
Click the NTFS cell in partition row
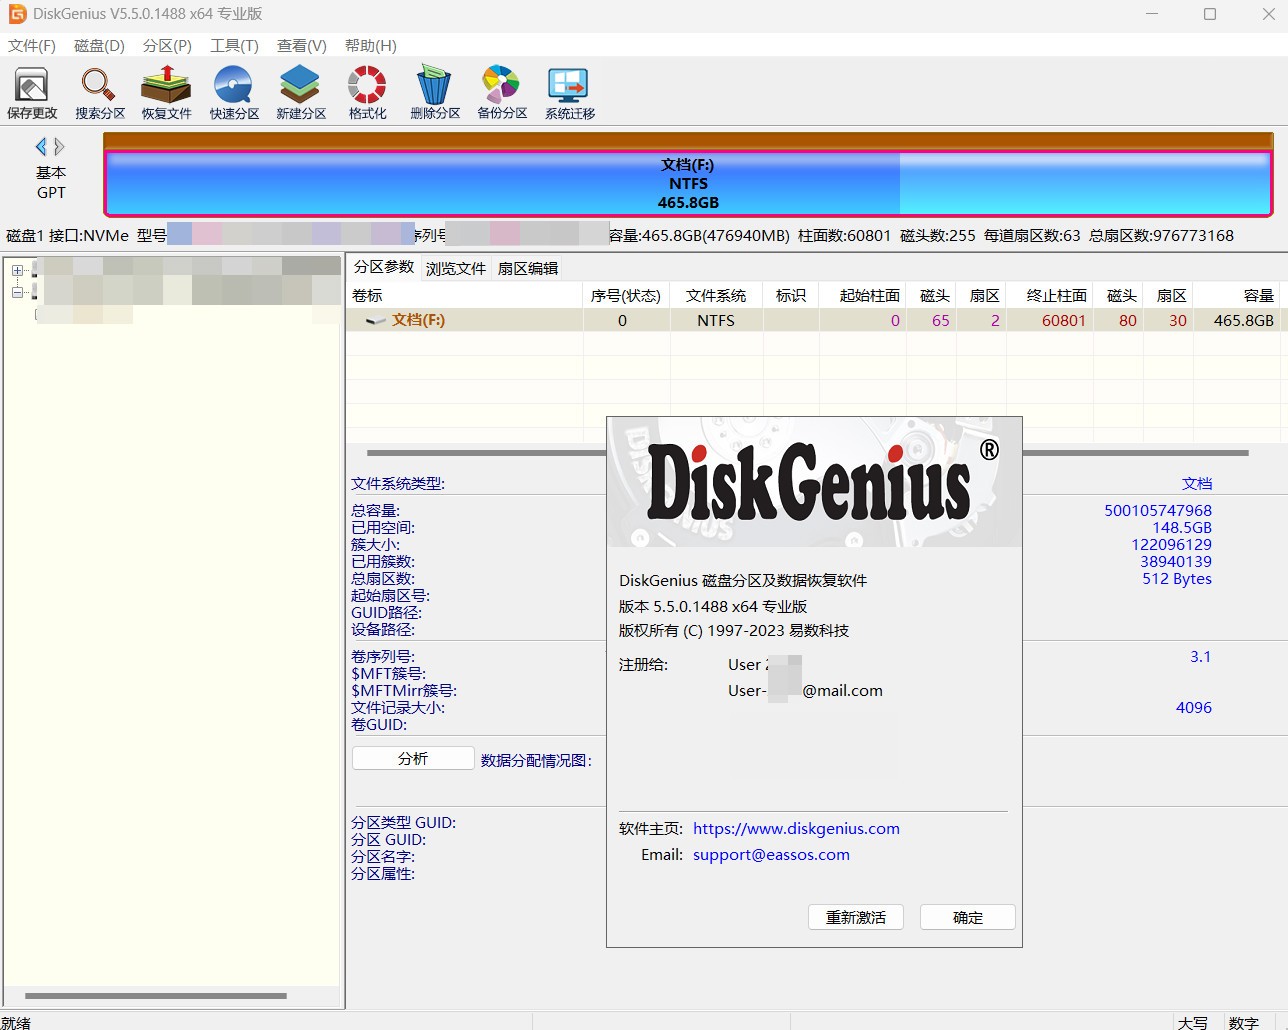[716, 320]
